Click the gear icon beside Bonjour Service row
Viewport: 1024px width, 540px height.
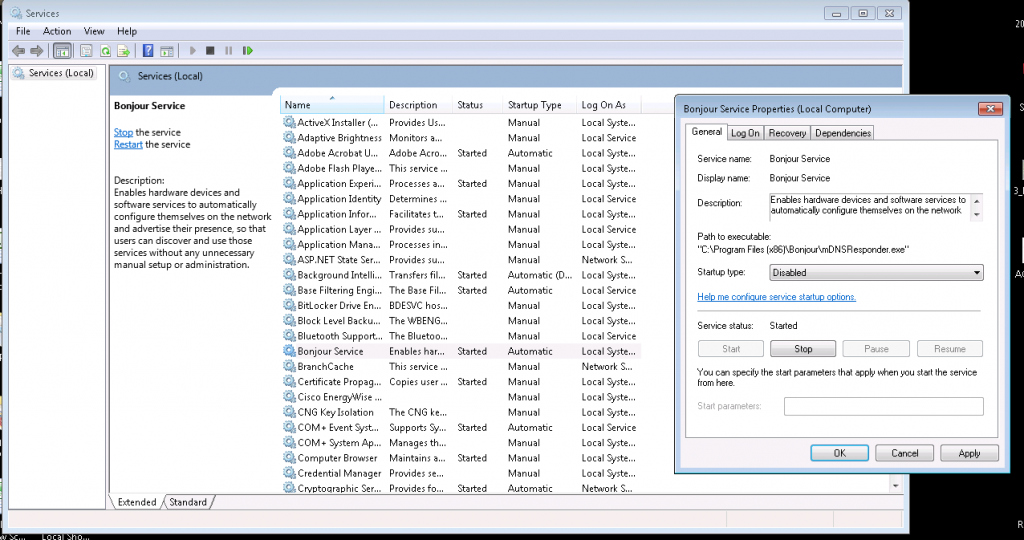point(289,351)
